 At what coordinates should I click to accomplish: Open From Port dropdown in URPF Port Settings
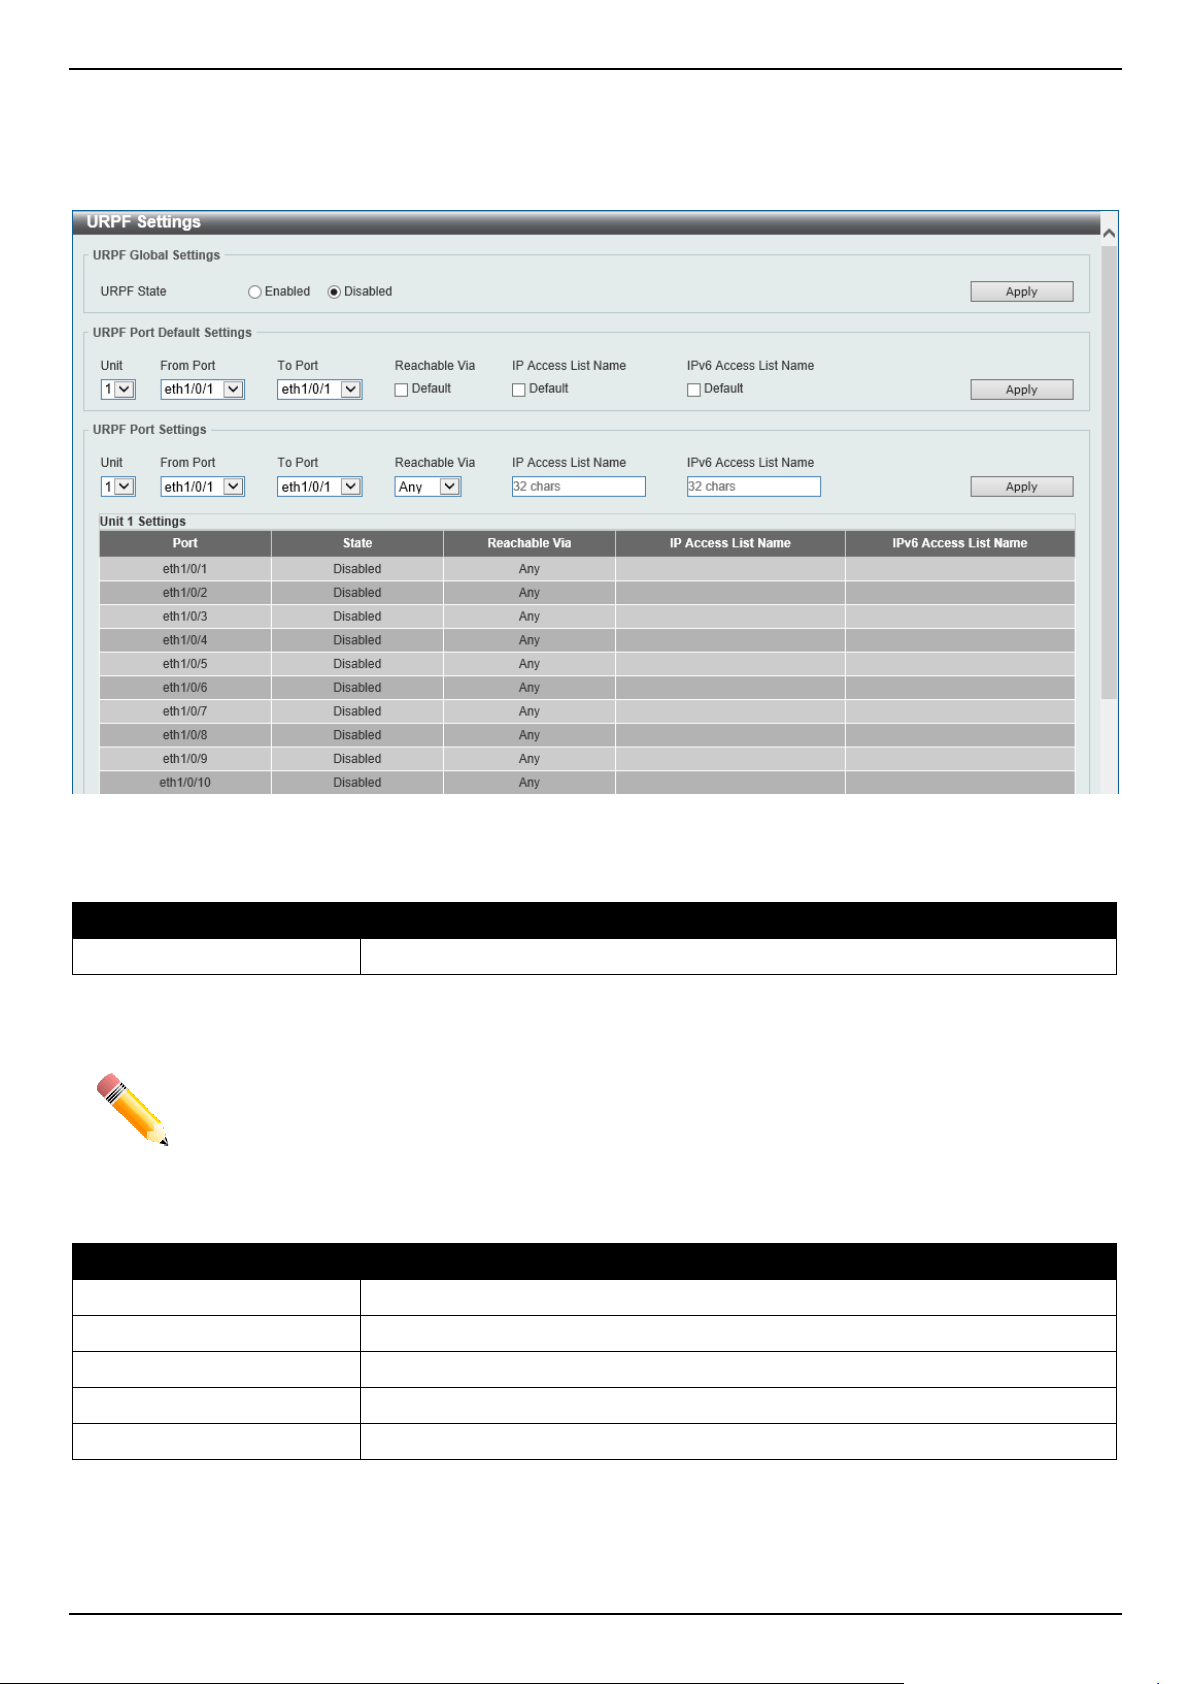click(202, 487)
